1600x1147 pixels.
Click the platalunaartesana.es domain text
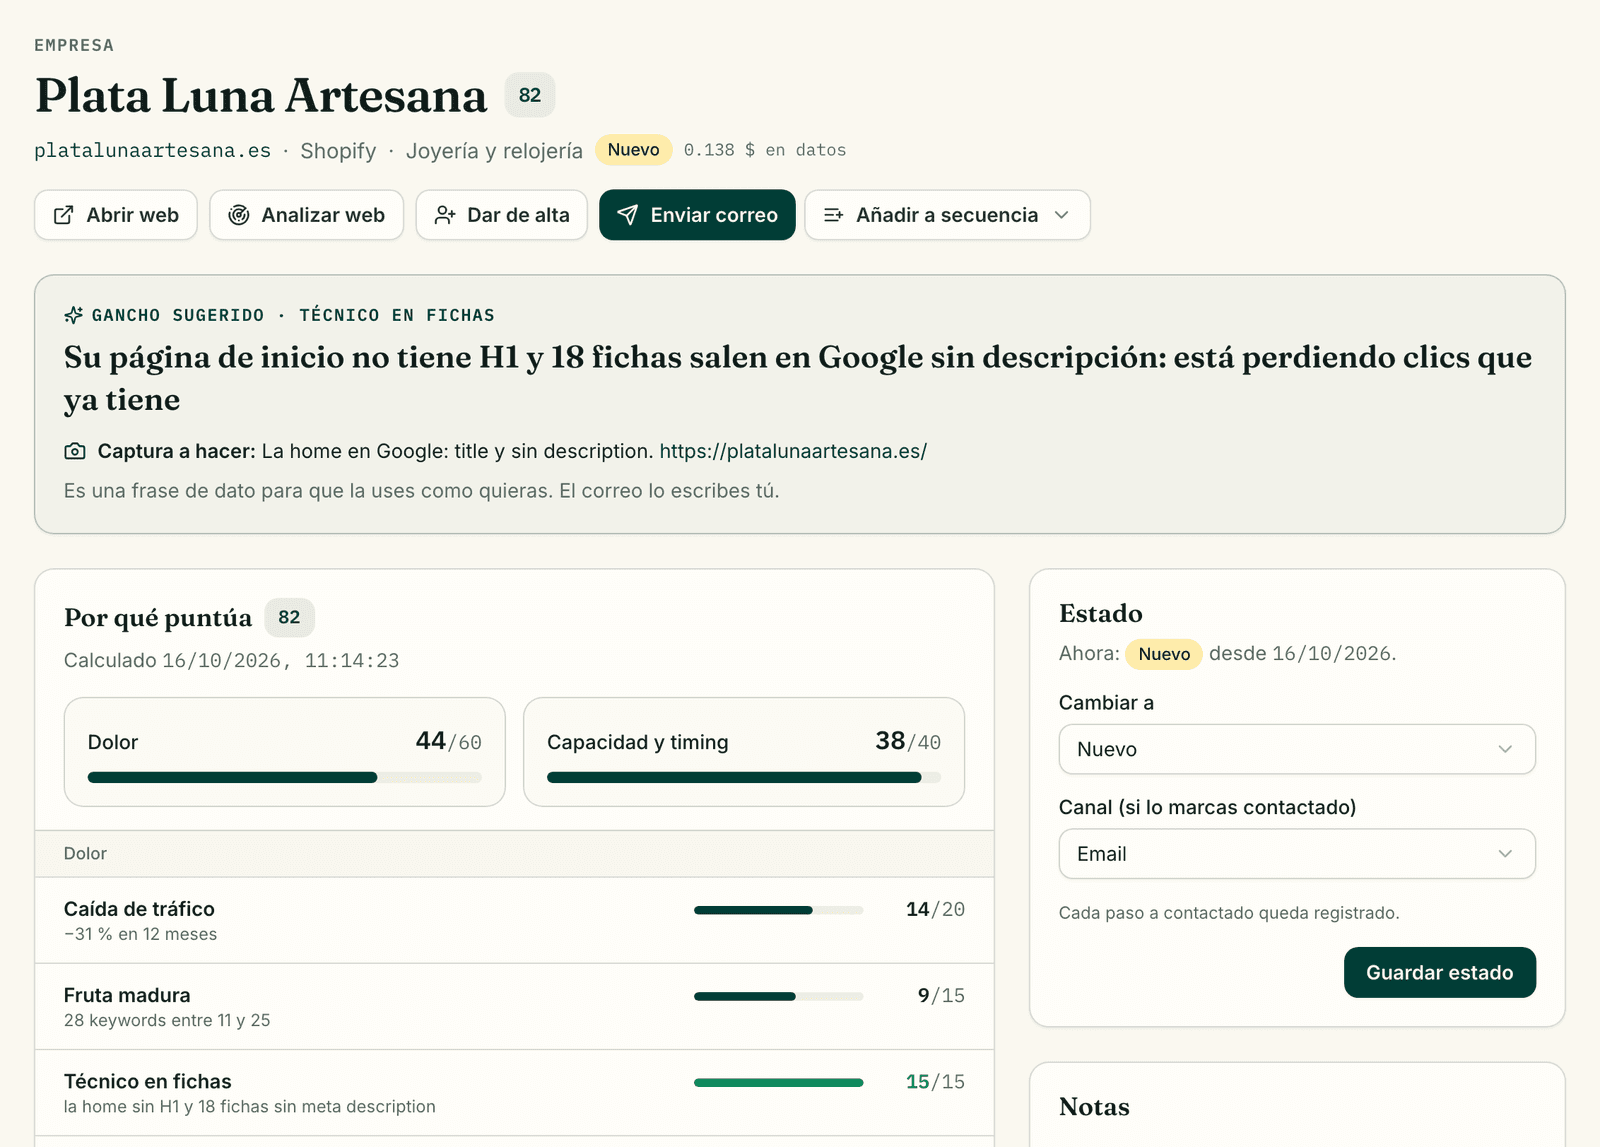pos(152,150)
